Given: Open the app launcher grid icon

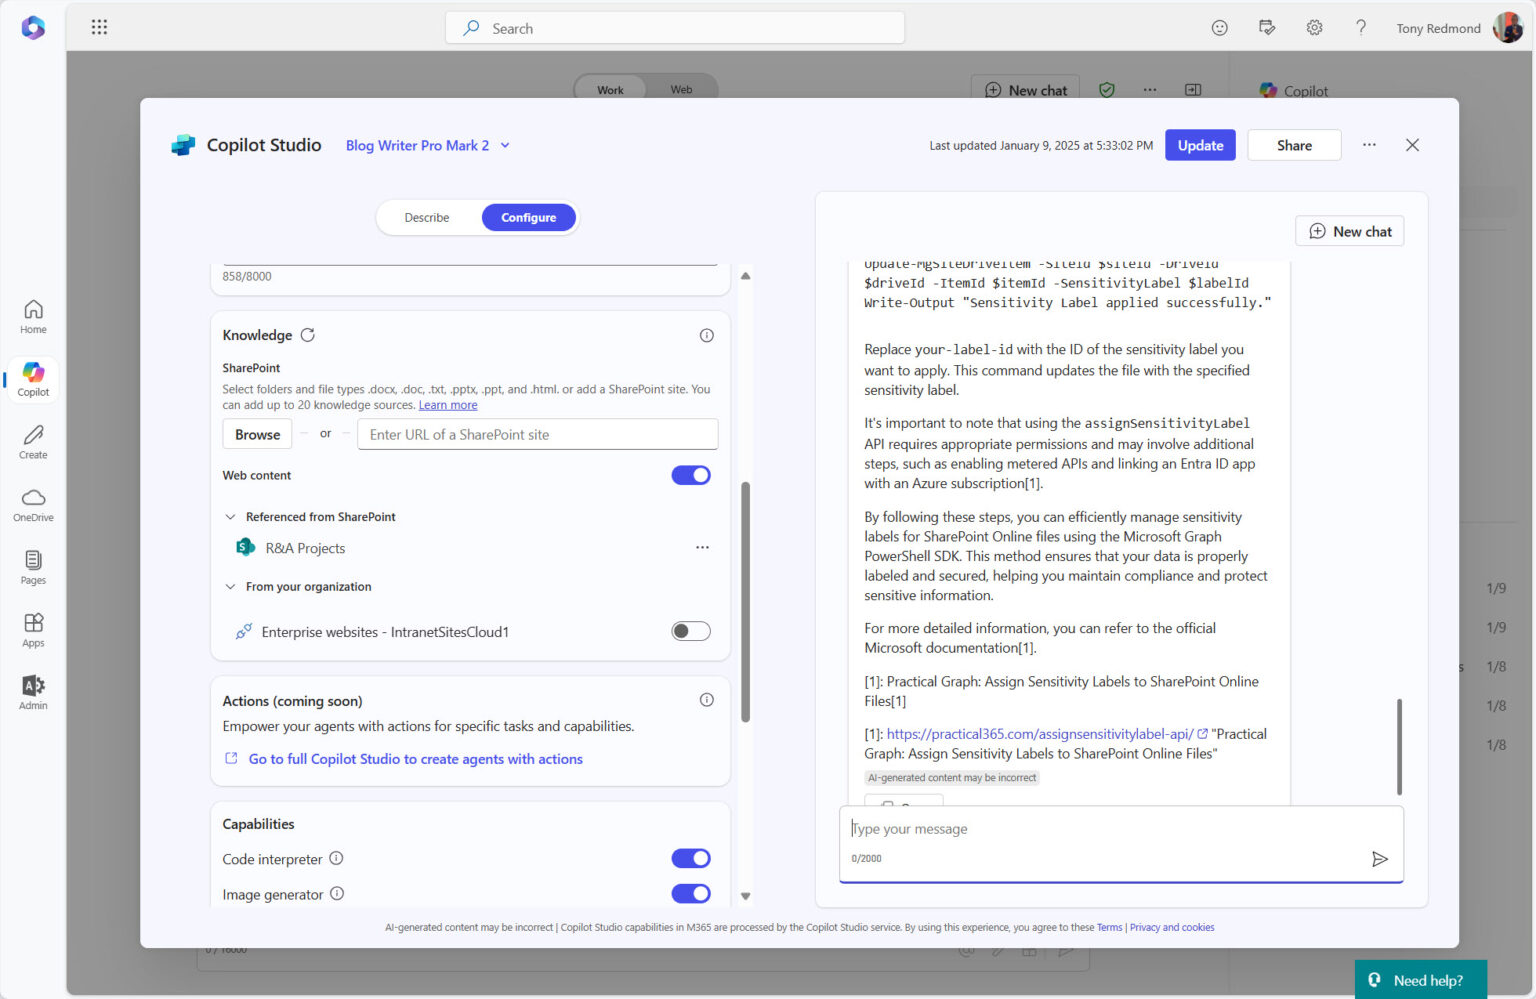Looking at the screenshot, I should (x=99, y=28).
